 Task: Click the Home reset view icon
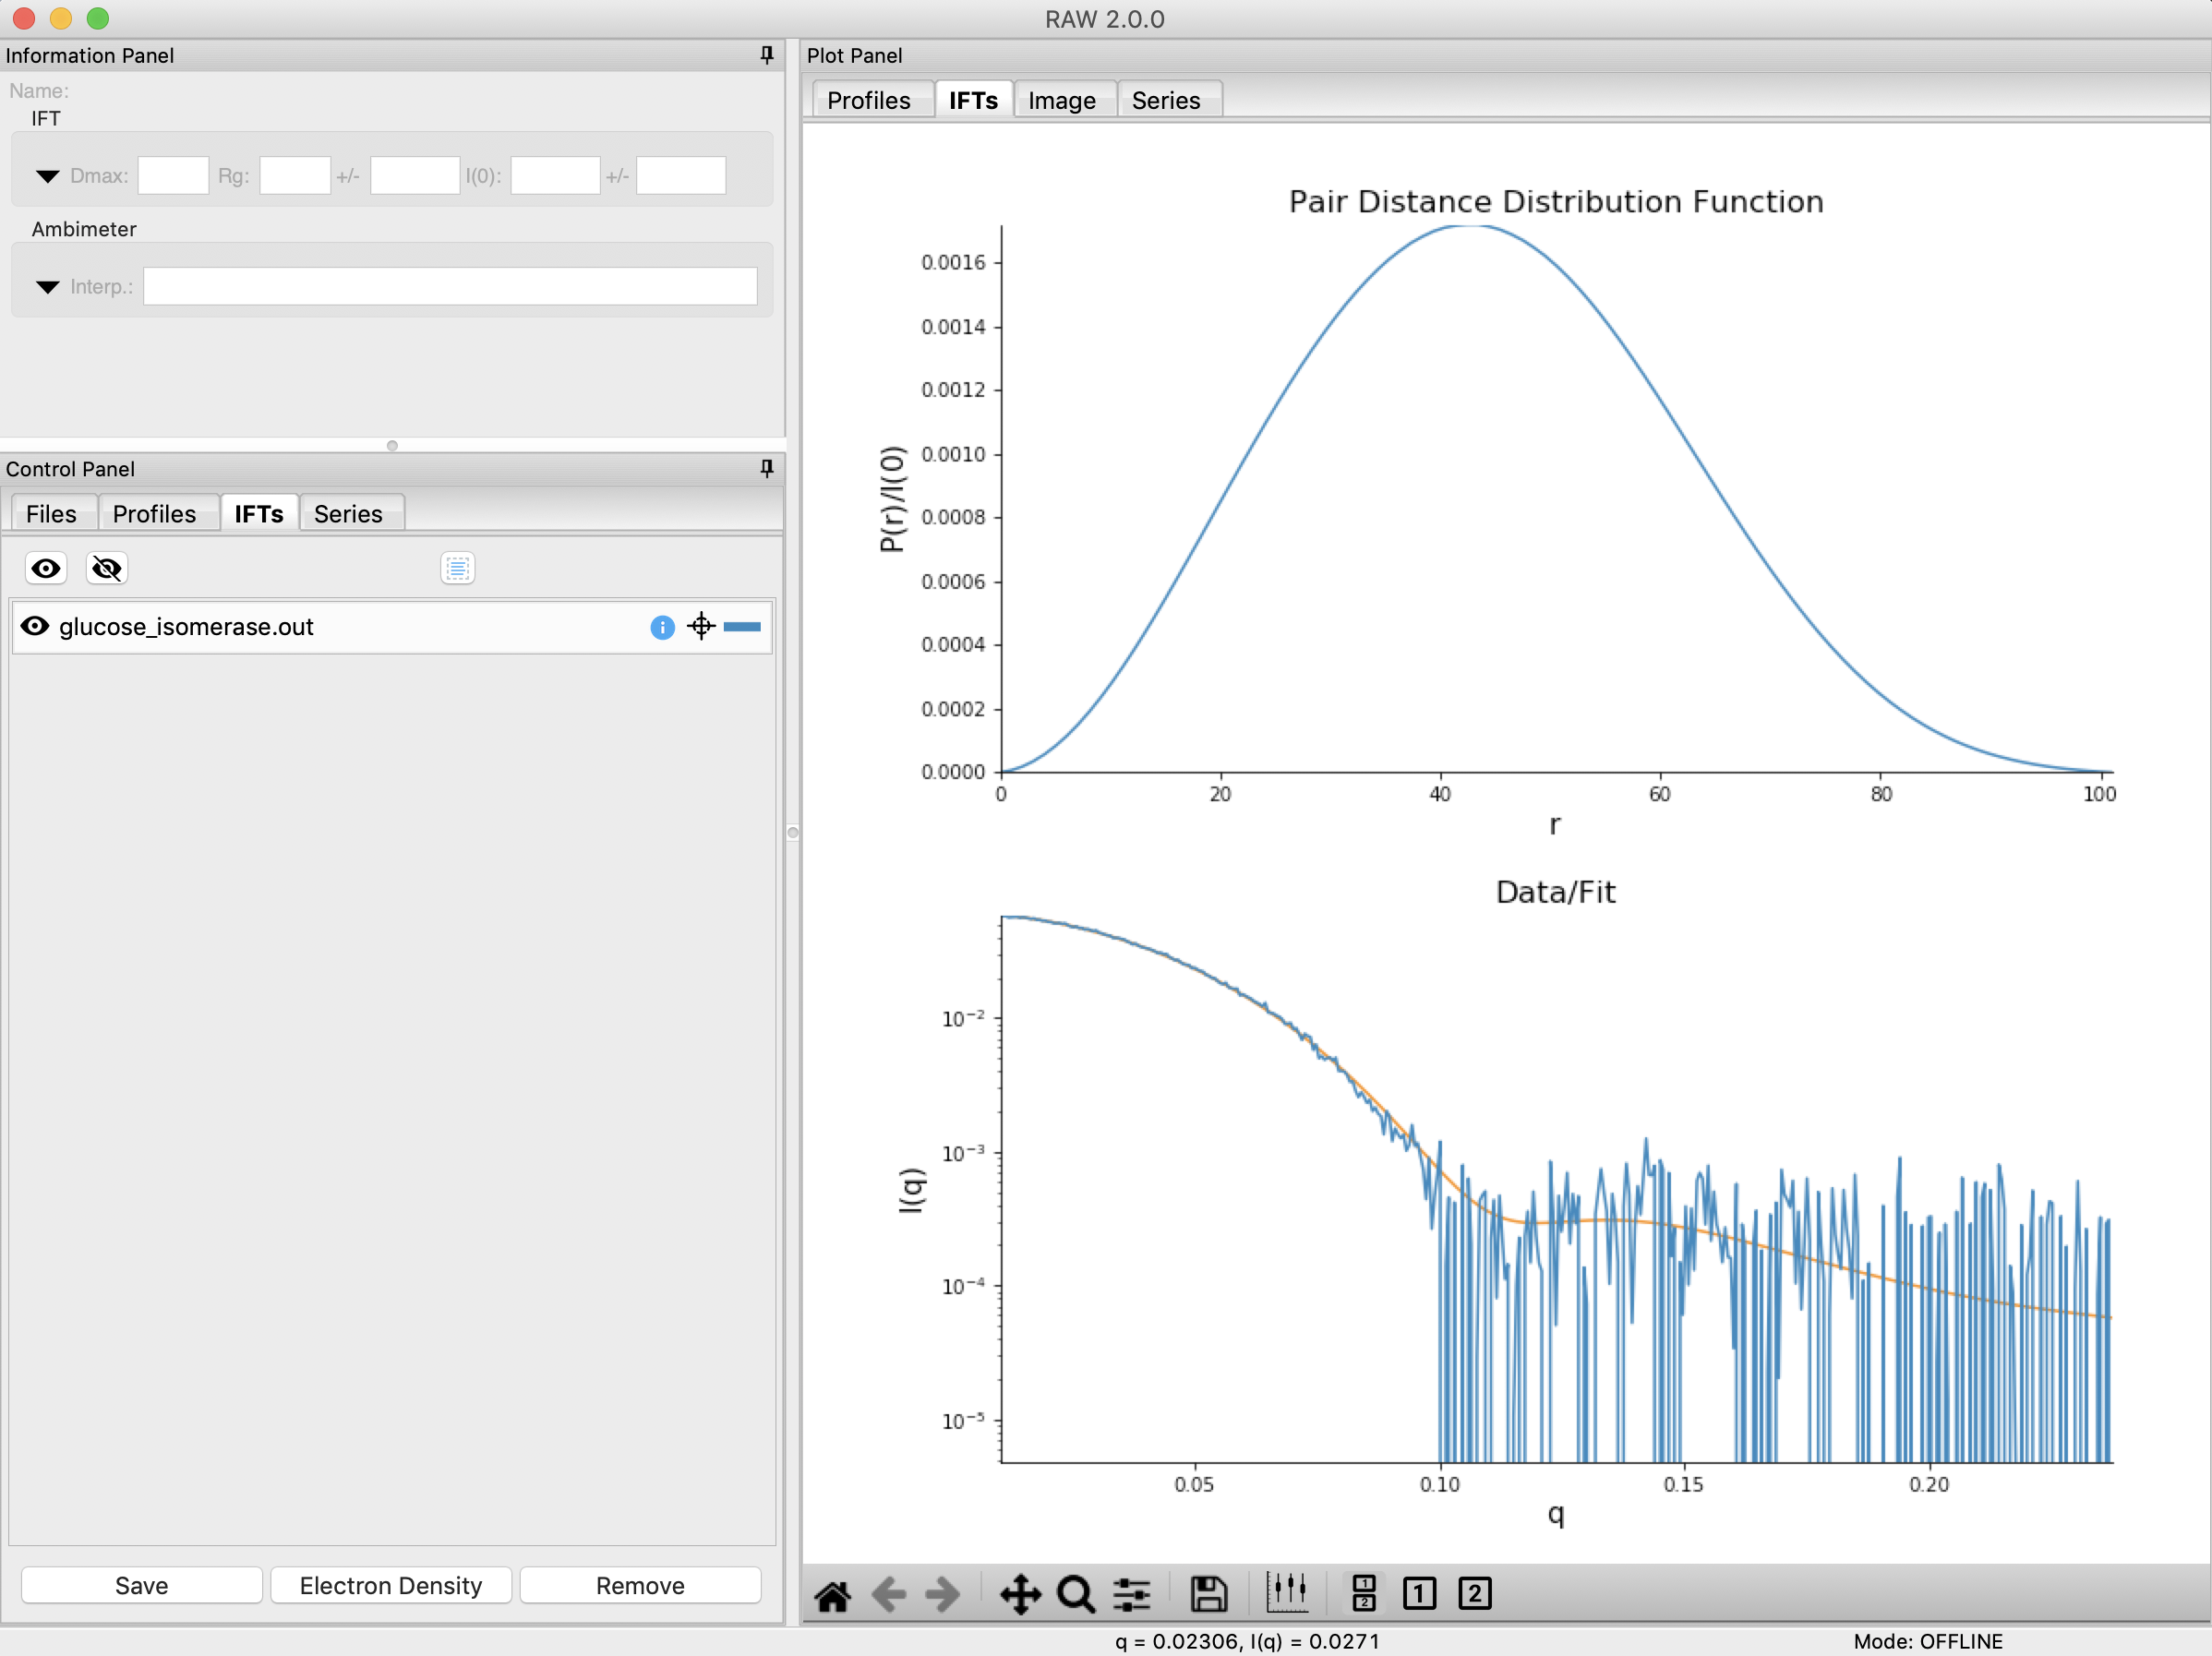tap(832, 1594)
